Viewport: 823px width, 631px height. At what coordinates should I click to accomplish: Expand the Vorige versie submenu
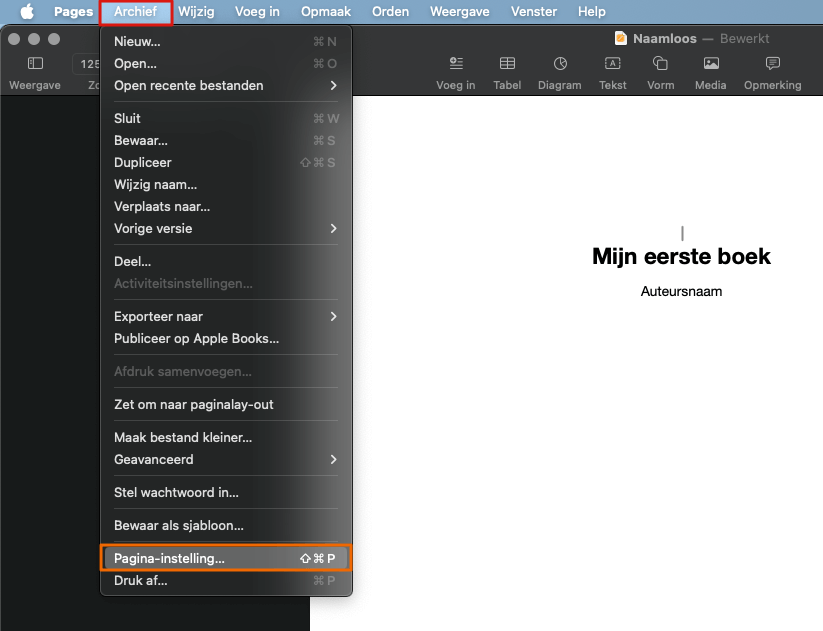(x=226, y=229)
